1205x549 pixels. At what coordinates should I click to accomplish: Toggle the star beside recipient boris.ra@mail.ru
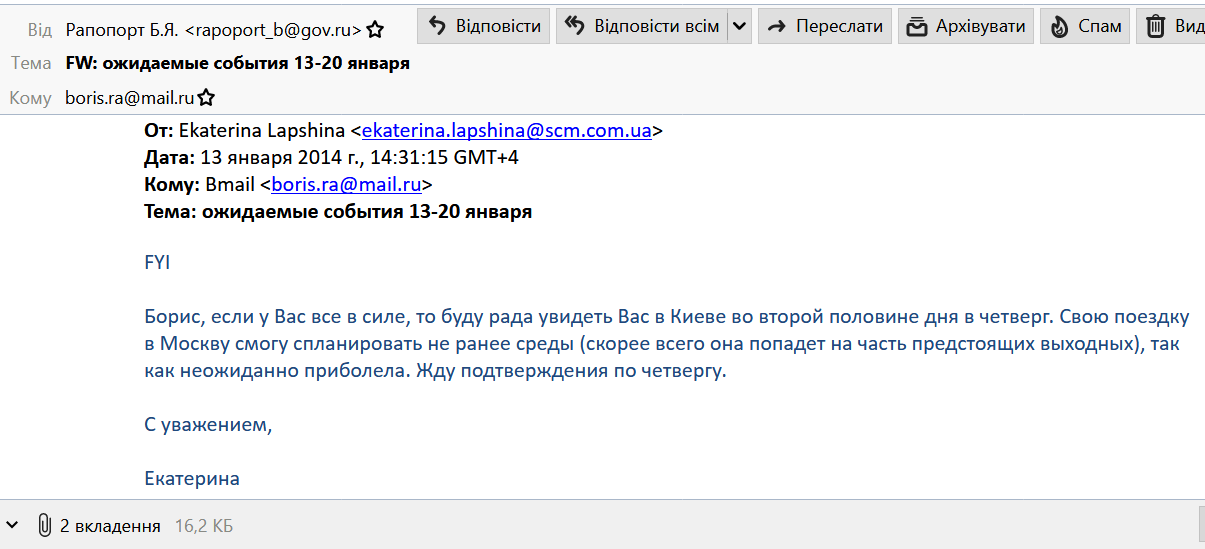[206, 98]
